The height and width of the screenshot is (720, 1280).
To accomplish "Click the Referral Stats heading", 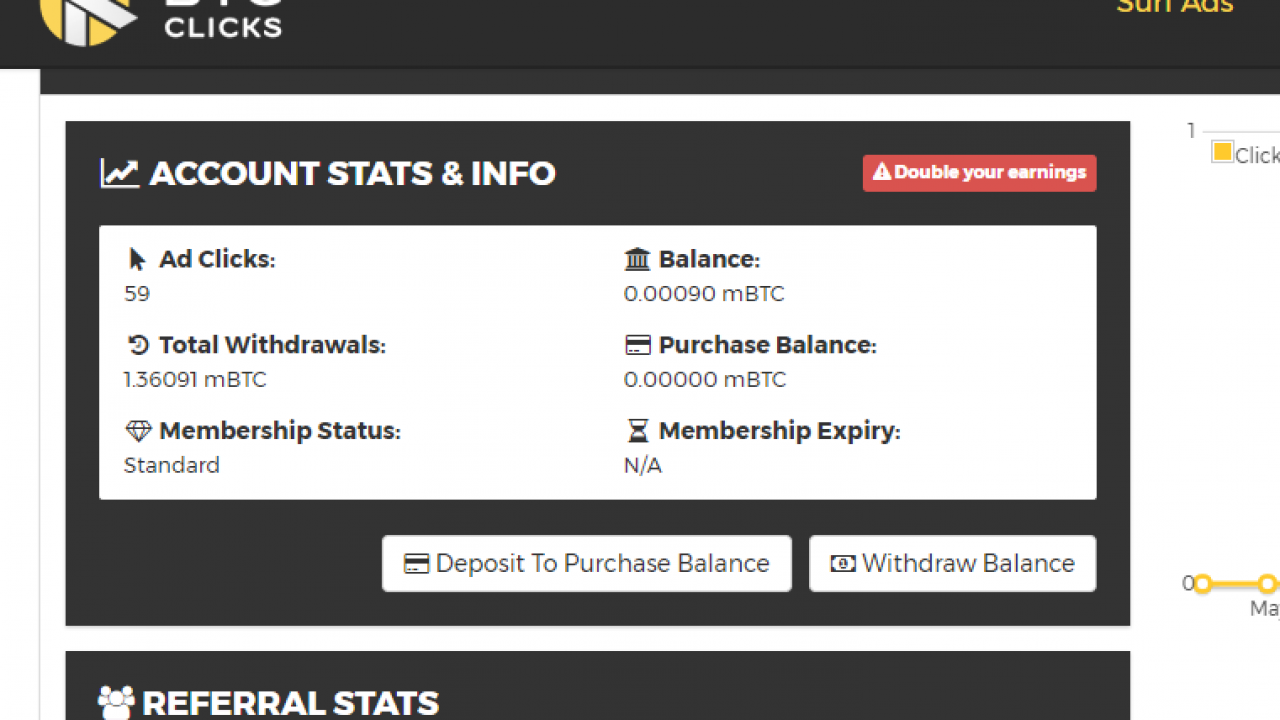I will (290, 702).
